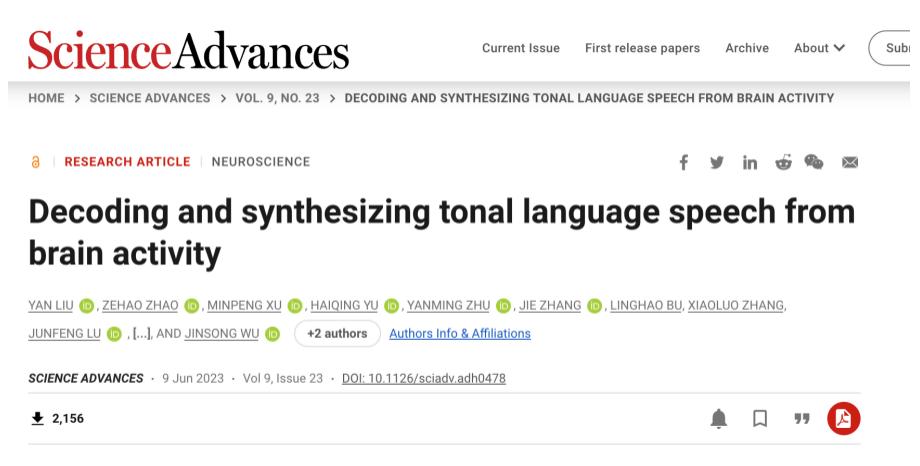The image size is (920, 466).
Task: Open author XIAOLUO ZHANG link
Action: pos(736,306)
